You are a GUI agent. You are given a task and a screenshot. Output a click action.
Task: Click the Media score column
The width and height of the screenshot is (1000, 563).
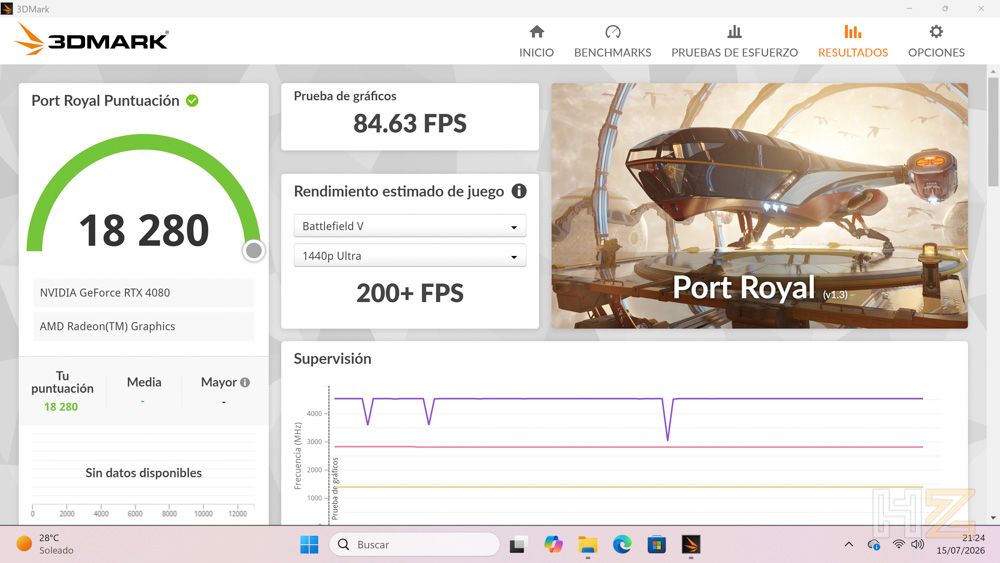tap(144, 390)
